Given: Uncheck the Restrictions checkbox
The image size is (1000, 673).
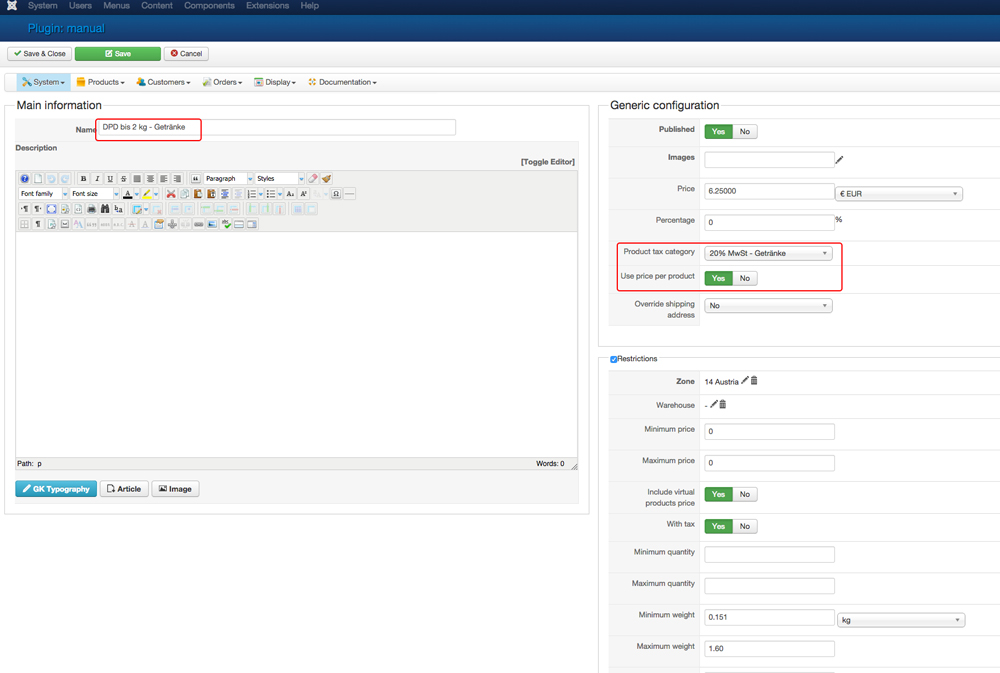Looking at the screenshot, I should point(614,359).
